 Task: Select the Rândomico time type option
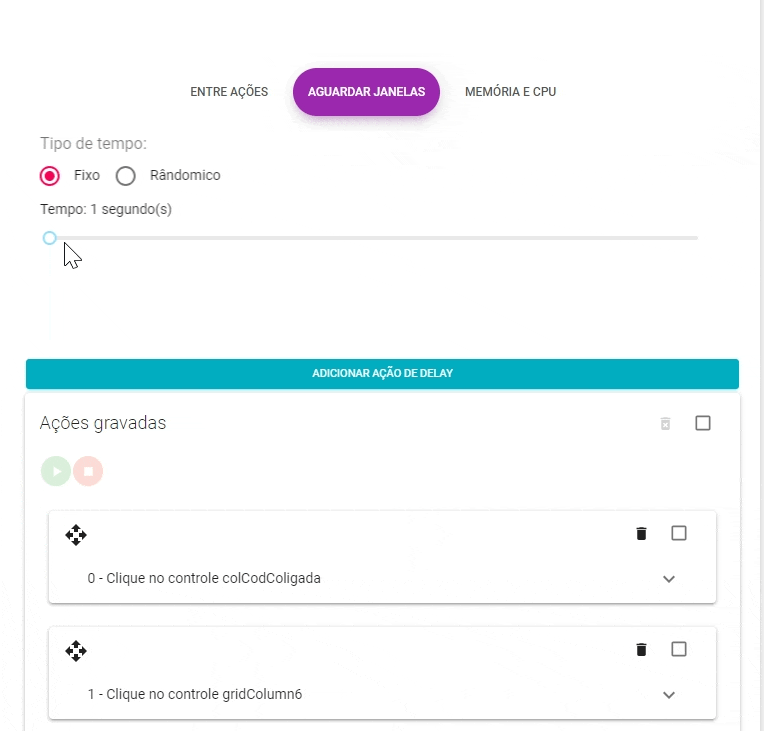pyautogui.click(x=126, y=176)
